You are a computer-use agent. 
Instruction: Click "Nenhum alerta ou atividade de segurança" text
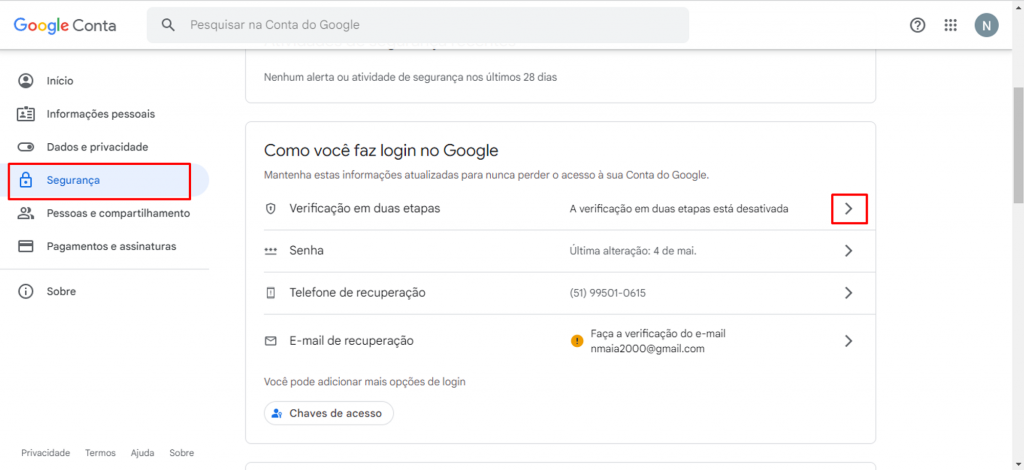pyautogui.click(x=410, y=77)
